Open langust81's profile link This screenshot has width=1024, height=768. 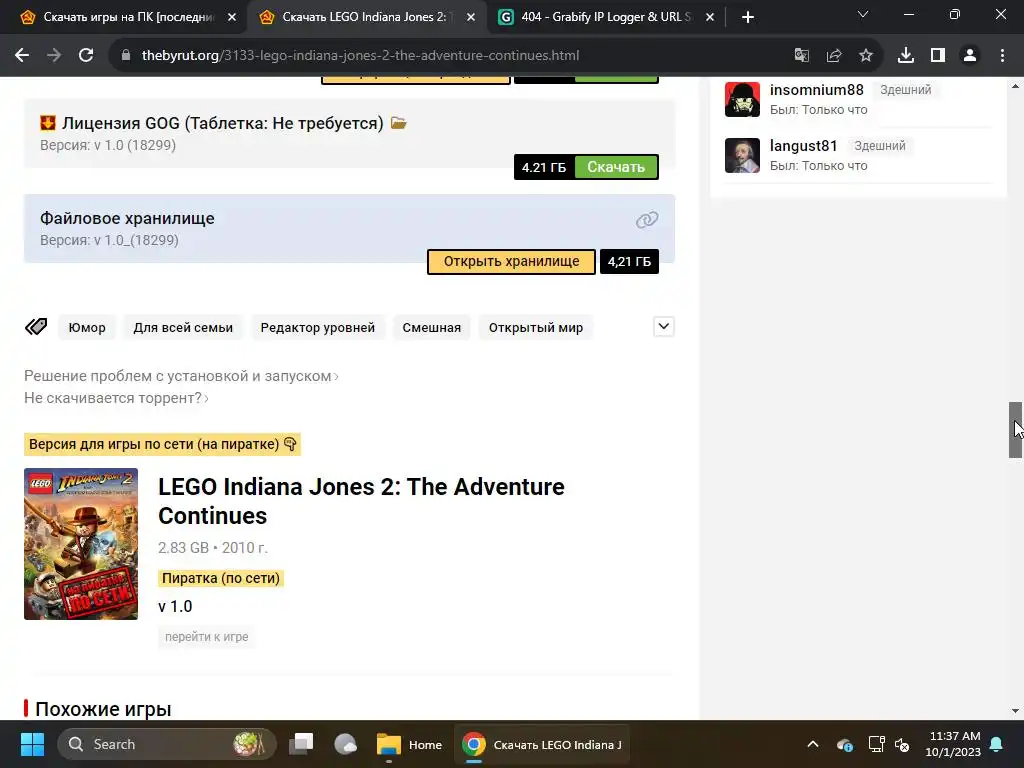803,146
